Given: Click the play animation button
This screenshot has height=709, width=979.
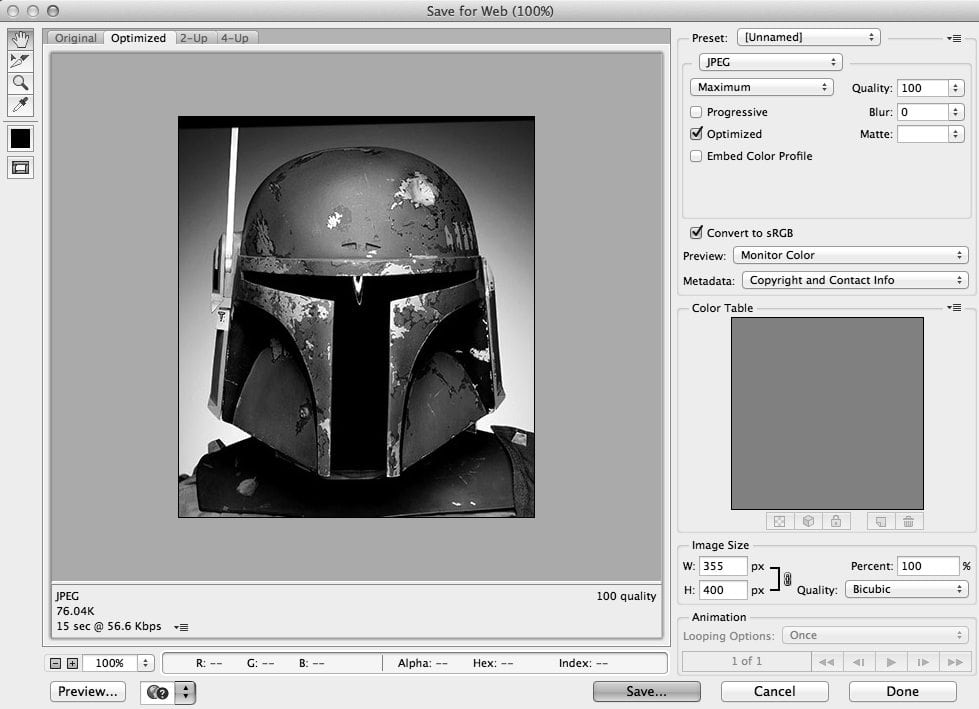Looking at the screenshot, I should (892, 662).
